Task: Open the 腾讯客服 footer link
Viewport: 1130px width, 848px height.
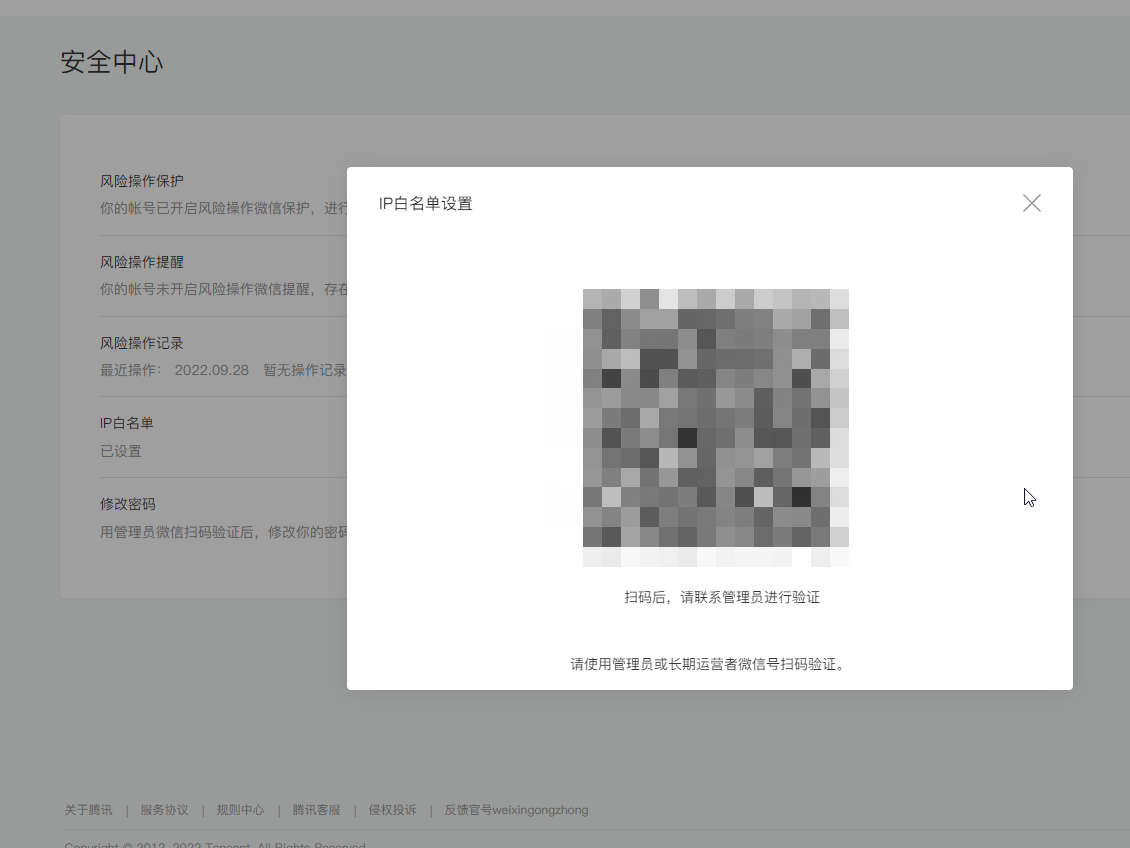Action: pyautogui.click(x=316, y=810)
